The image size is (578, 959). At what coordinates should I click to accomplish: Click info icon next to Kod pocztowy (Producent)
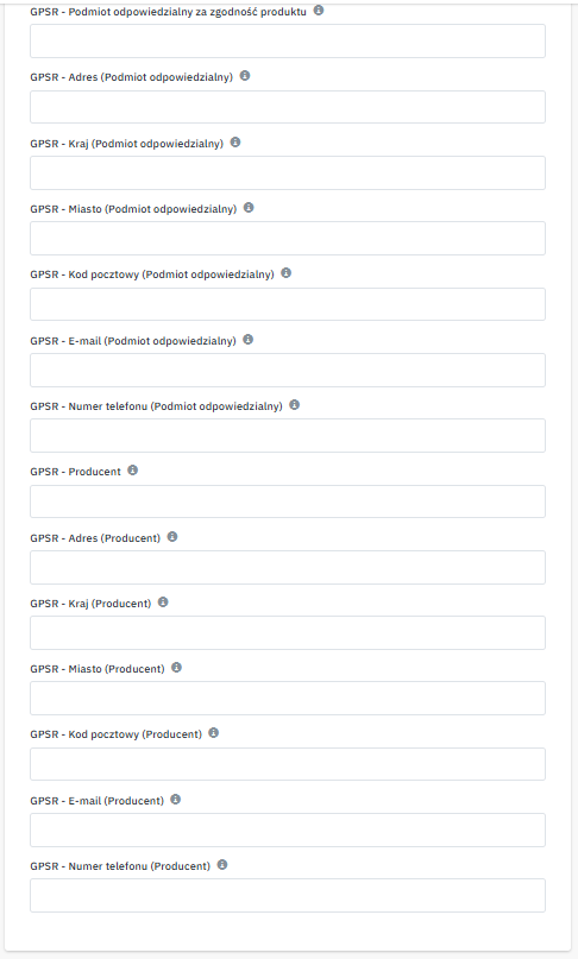point(213,733)
